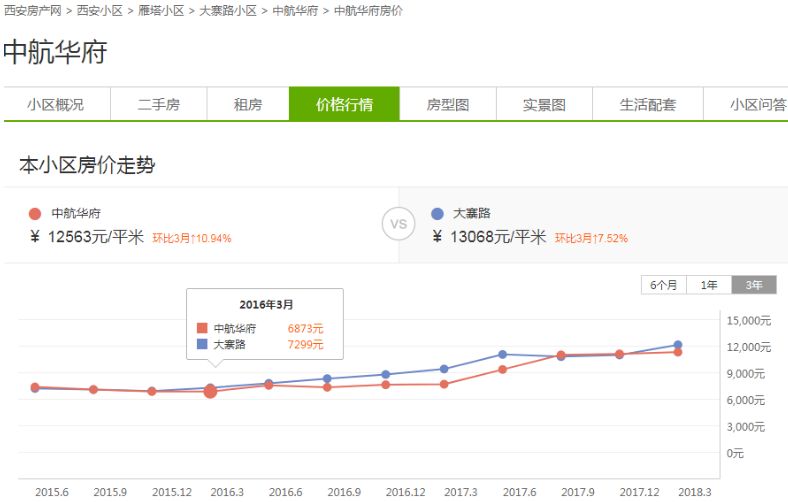Viewport: 788px width, 502px height.
Task: Click 环比3月↑7.52% change text
Action: 591,238
